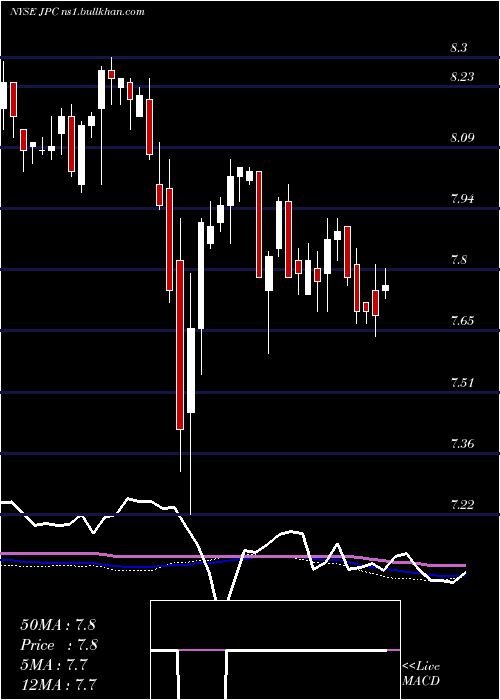The image size is (500, 700).
Task: Click the 7.22 price axis label
Action: [462, 504]
